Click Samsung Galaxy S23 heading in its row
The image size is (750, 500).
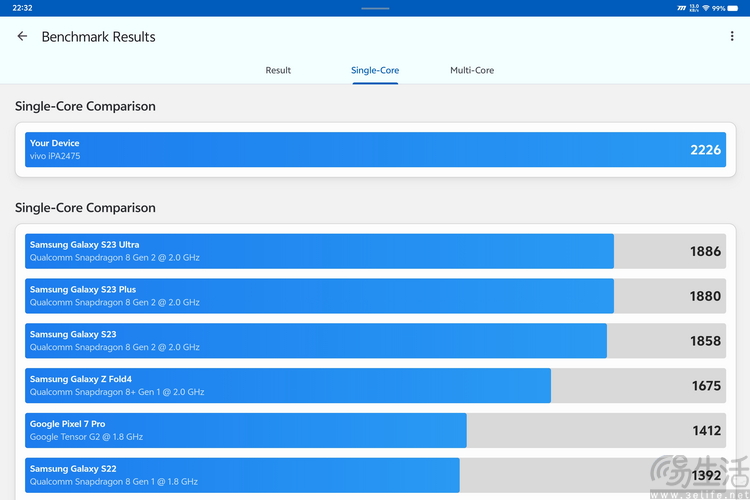tap(73, 334)
